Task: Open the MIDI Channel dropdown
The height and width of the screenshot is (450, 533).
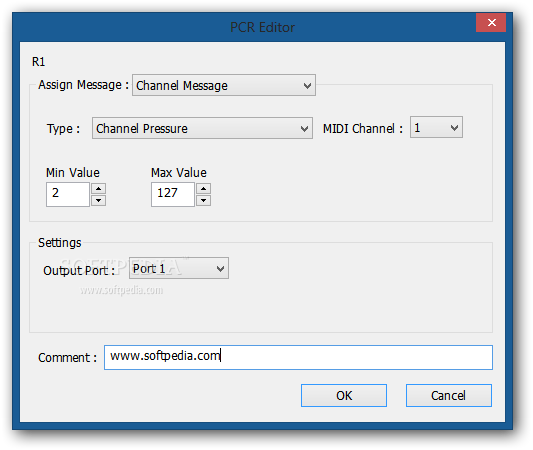Action: click(436, 127)
